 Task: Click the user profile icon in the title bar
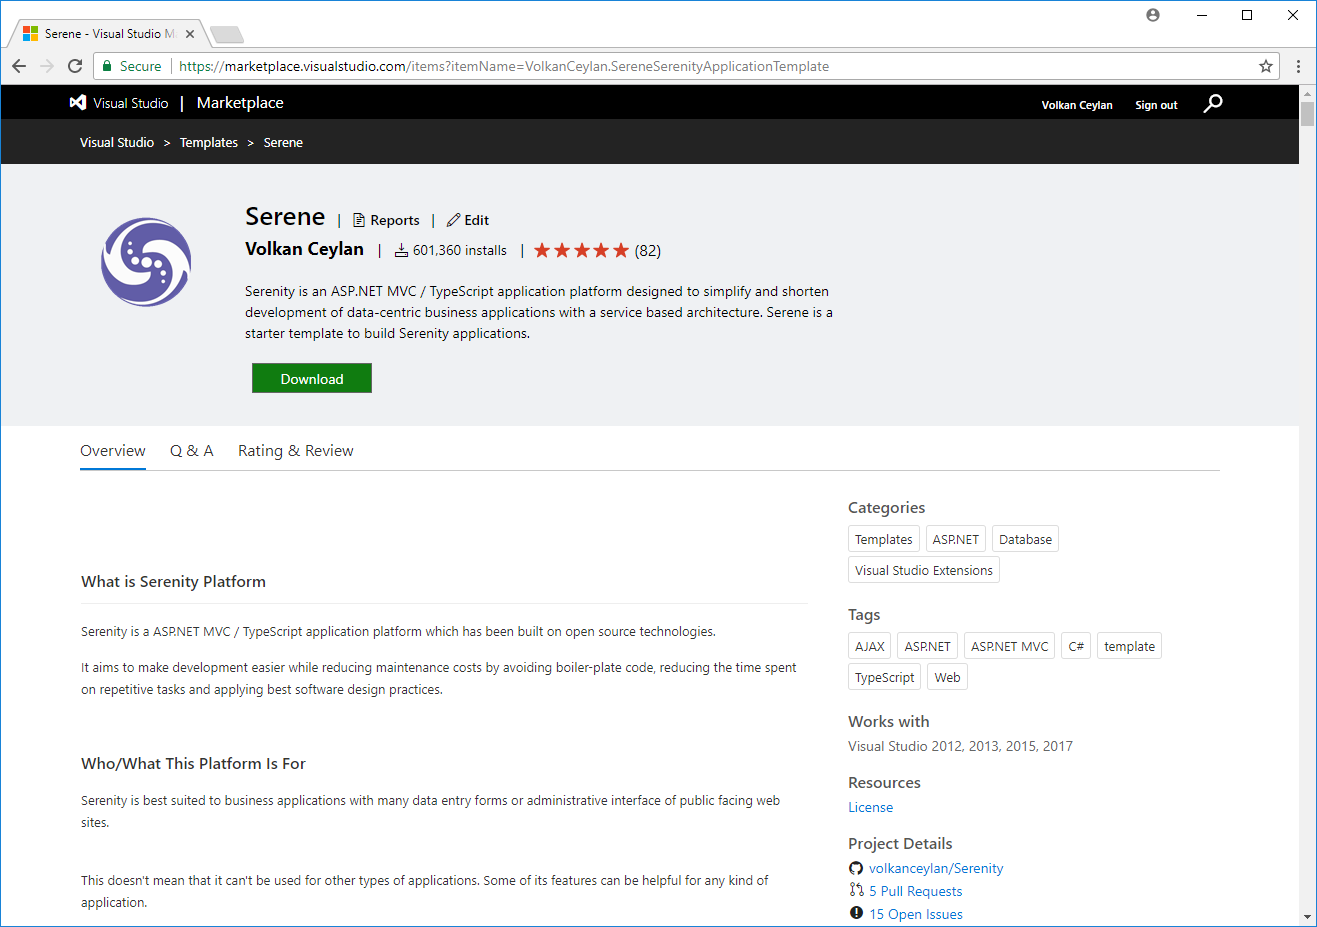coord(1152,14)
